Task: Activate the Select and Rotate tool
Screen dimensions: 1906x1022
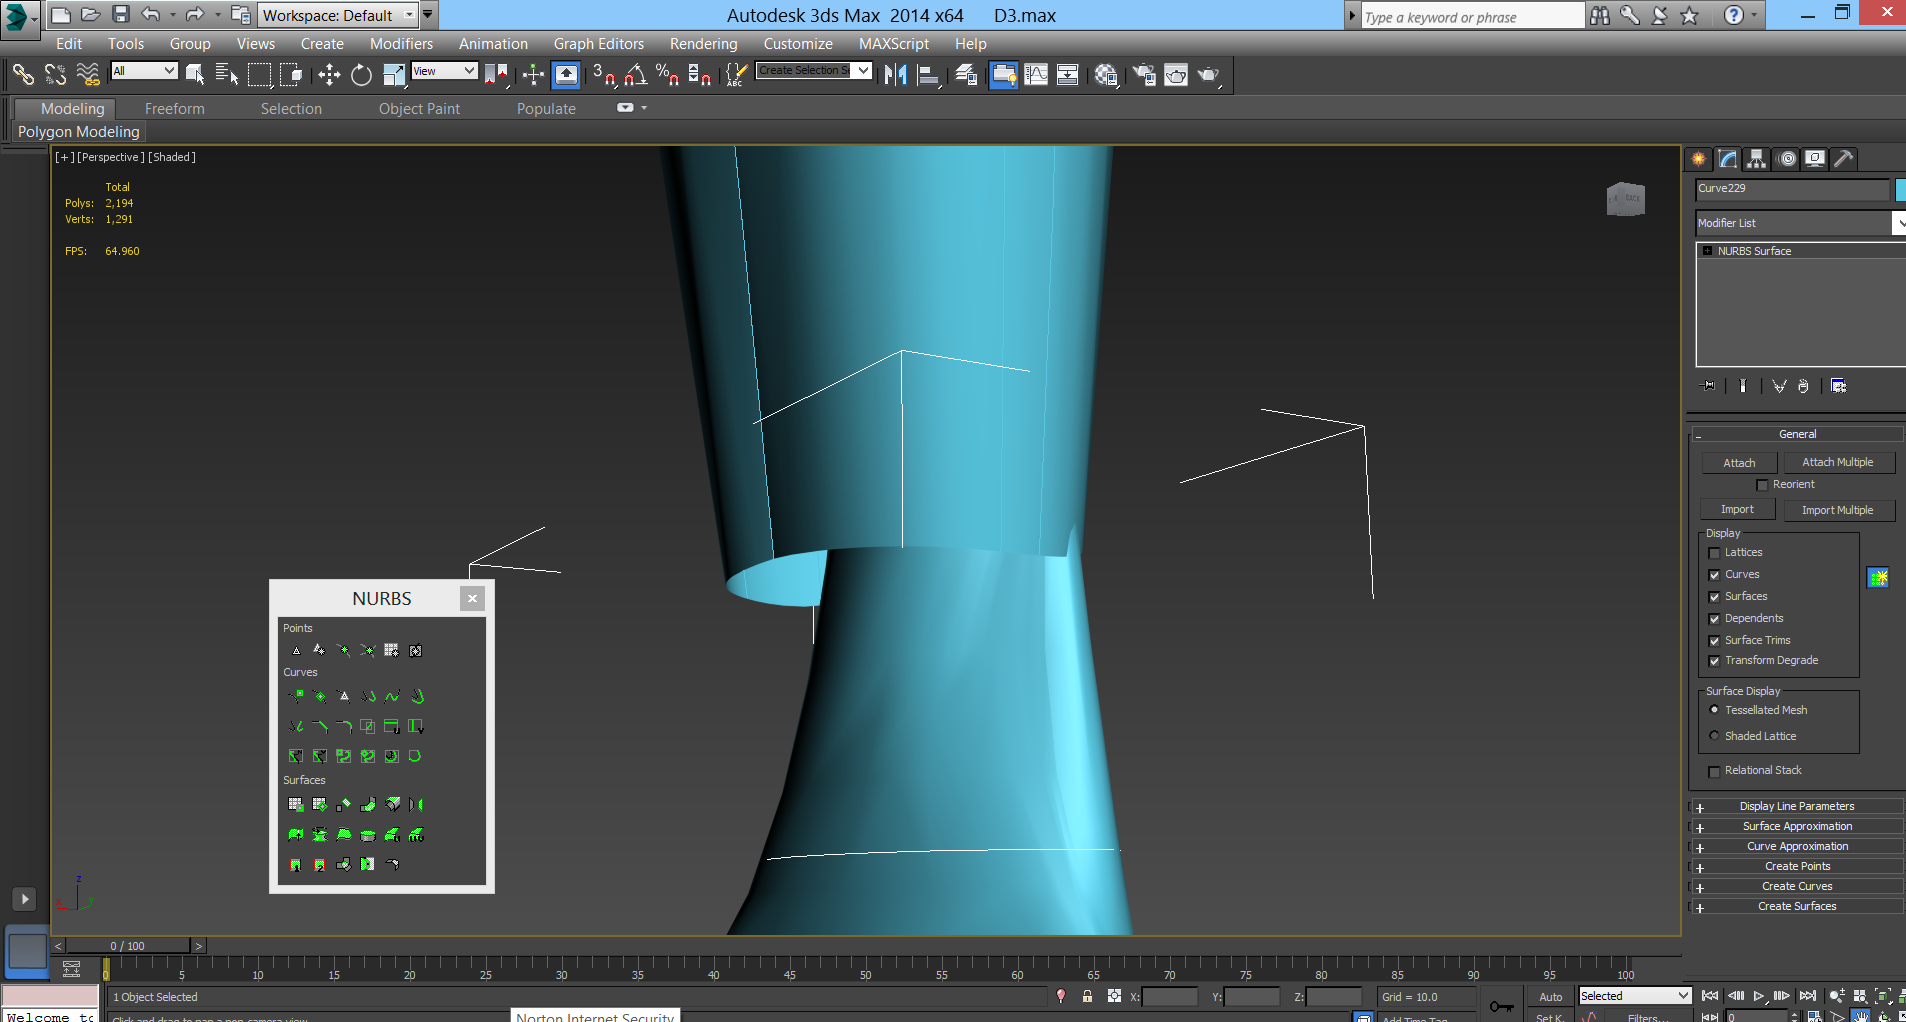Action: (x=361, y=75)
